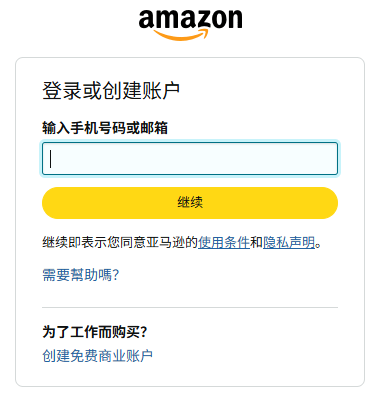Click the 登录或创建账户 heading
Image resolution: width=383 pixels, height=408 pixels.
point(111,91)
